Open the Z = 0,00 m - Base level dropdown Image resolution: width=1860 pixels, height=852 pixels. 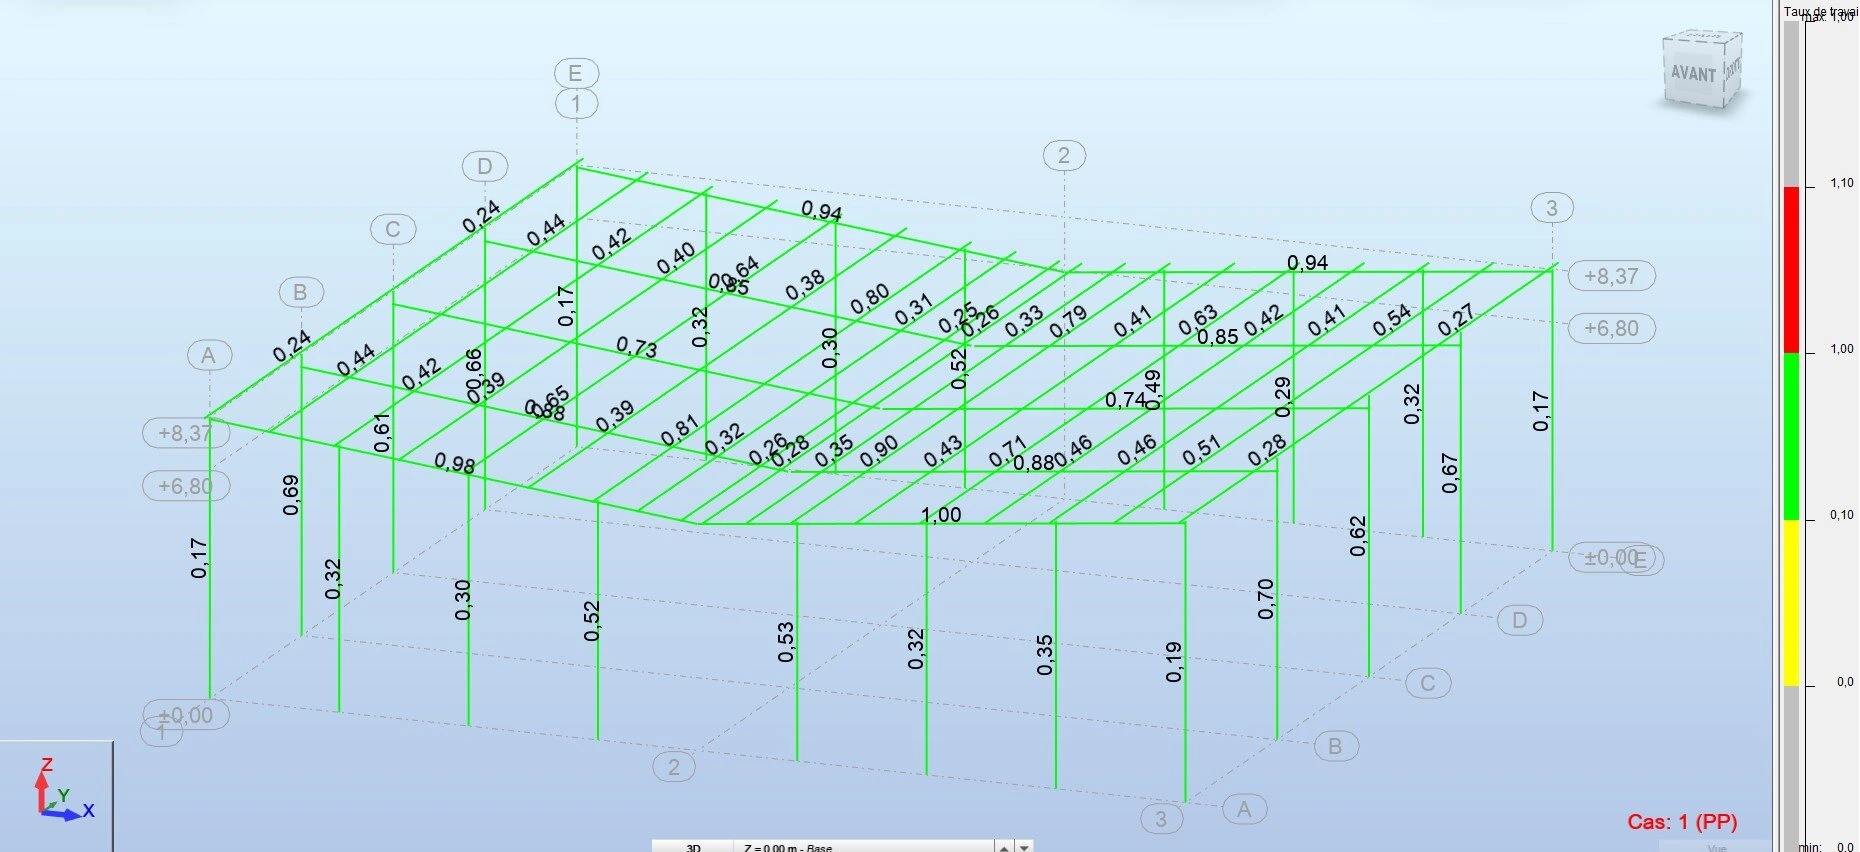862,847
